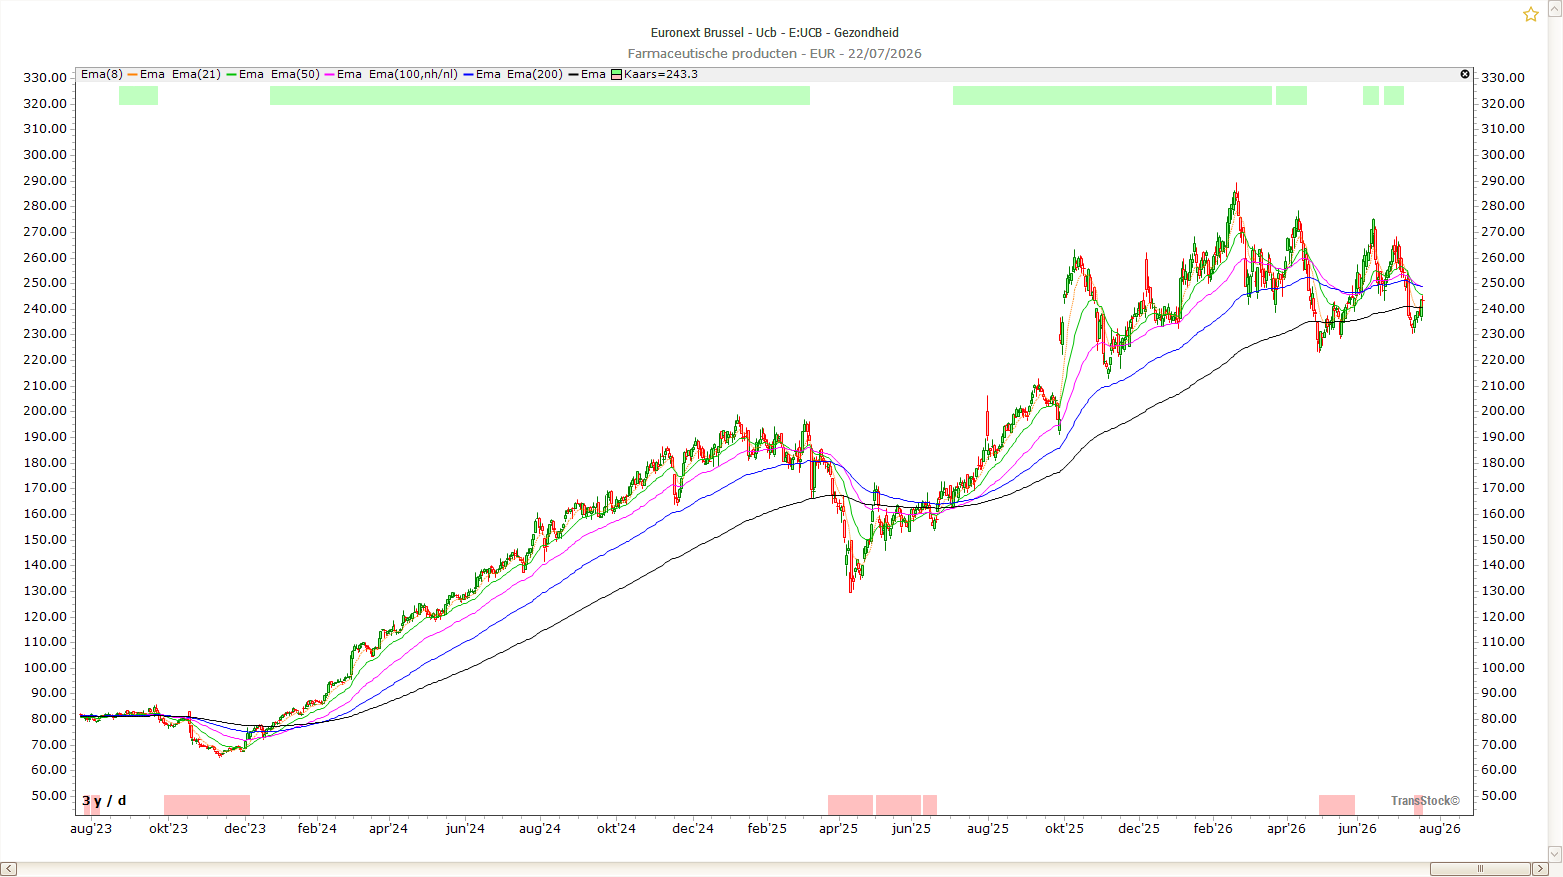Click the Kaars=243.3 price label
Screen dimensions: 1563x877
661,74
